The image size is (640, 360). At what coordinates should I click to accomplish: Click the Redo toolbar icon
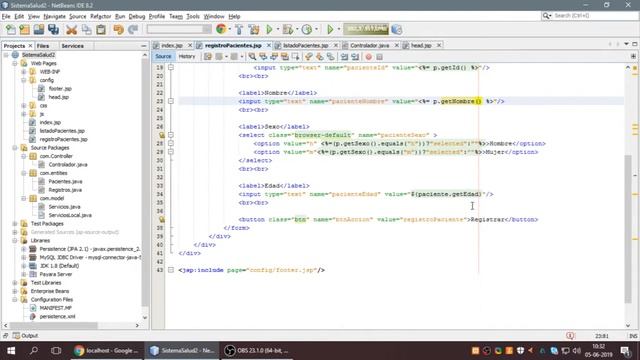pyautogui.click(x=133, y=29)
